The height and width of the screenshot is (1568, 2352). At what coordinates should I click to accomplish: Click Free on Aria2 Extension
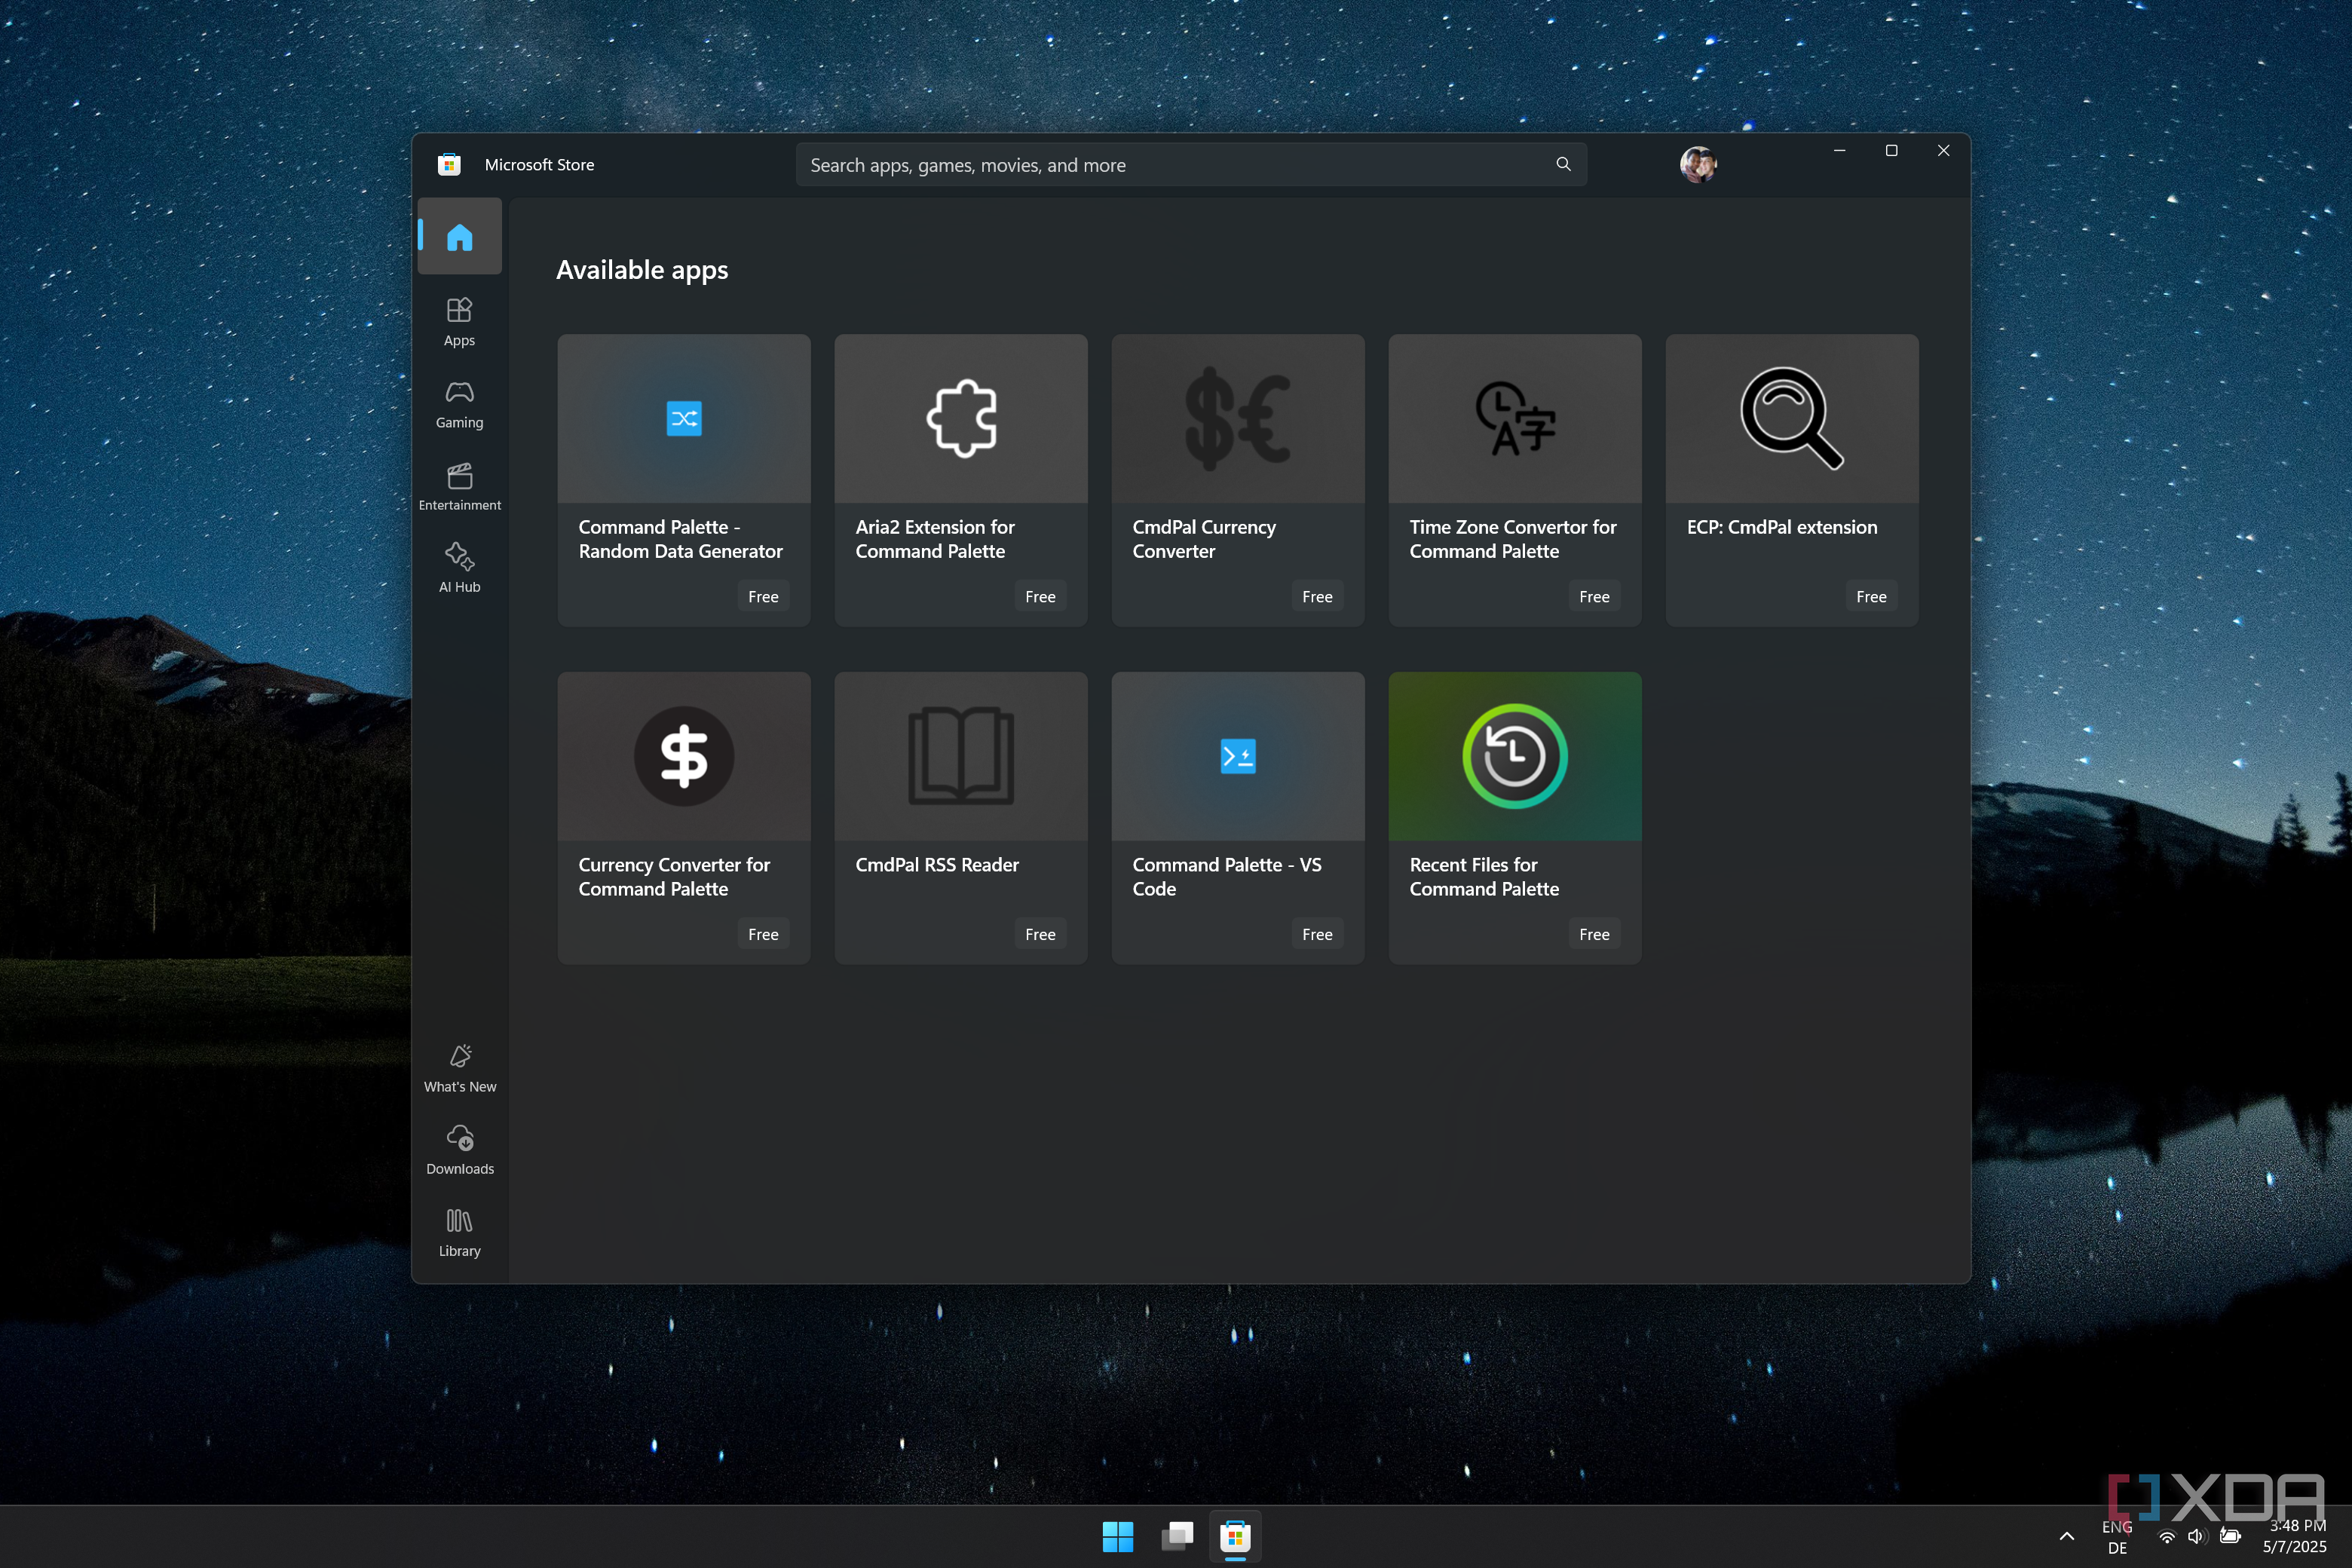(x=1040, y=597)
